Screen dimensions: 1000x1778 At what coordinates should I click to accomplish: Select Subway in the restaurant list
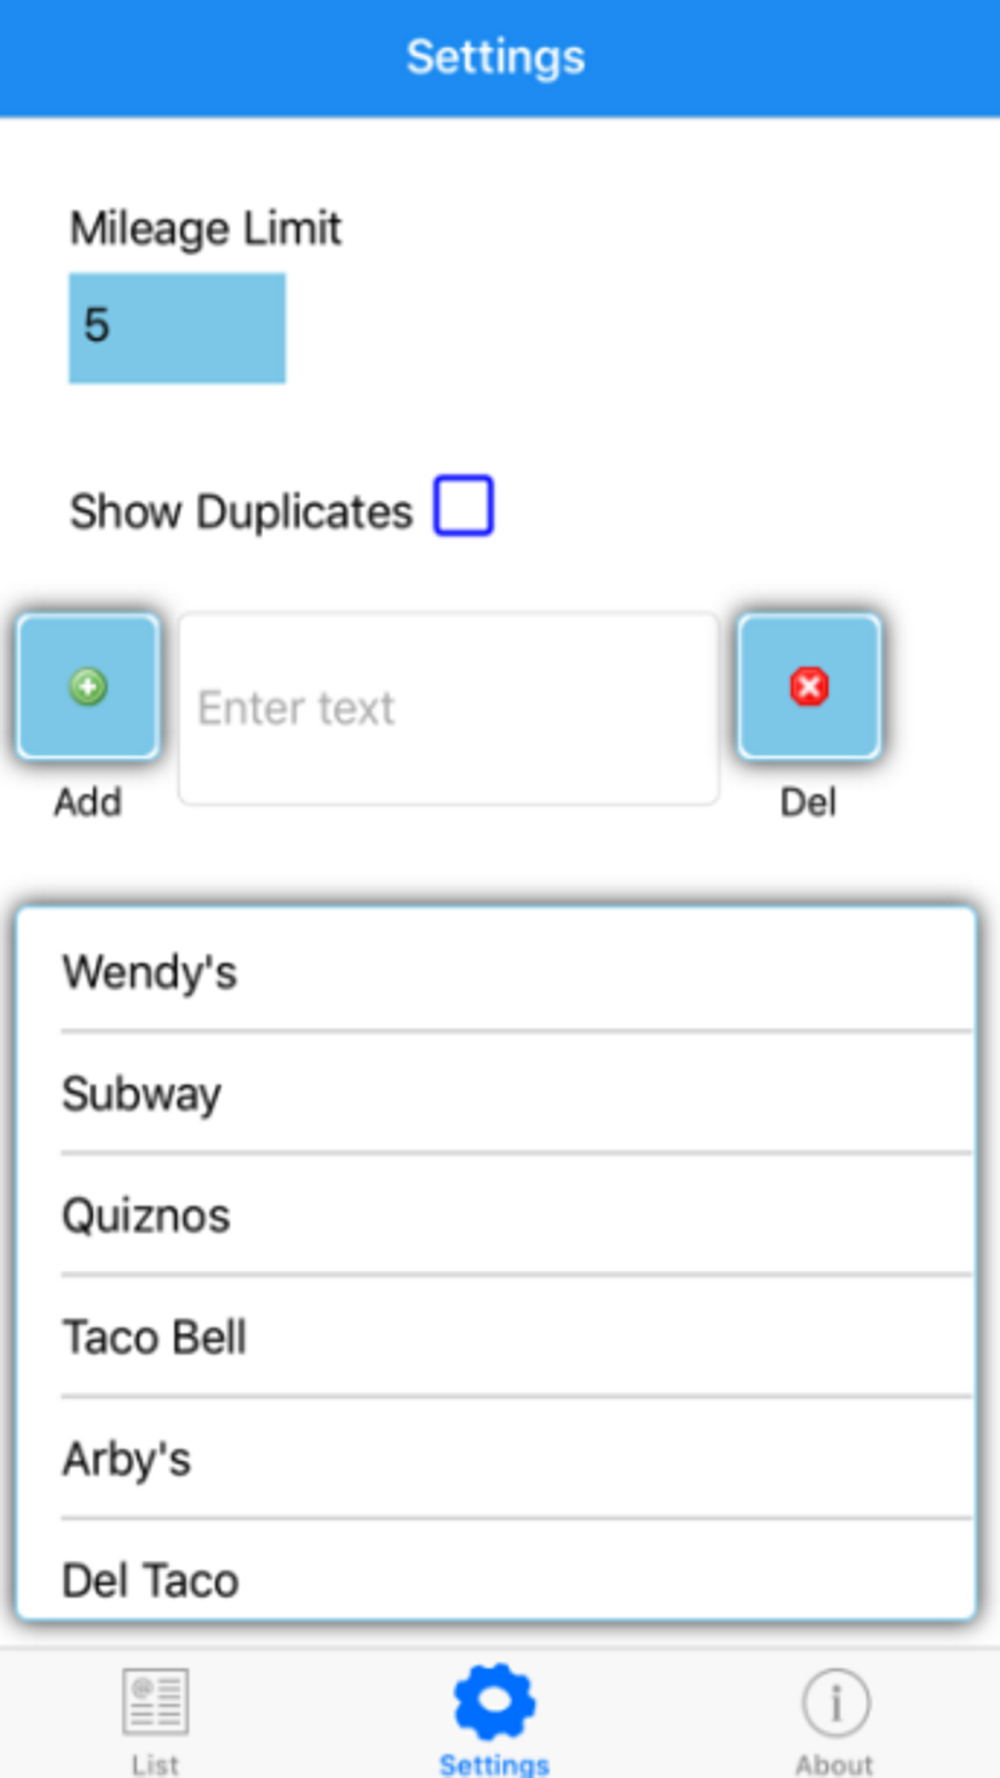(495, 1093)
